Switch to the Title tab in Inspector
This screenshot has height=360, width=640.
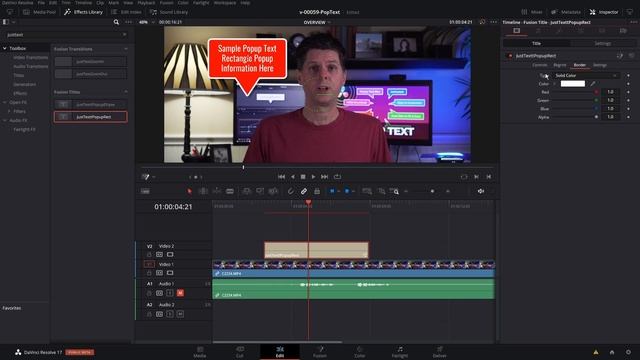point(536,43)
